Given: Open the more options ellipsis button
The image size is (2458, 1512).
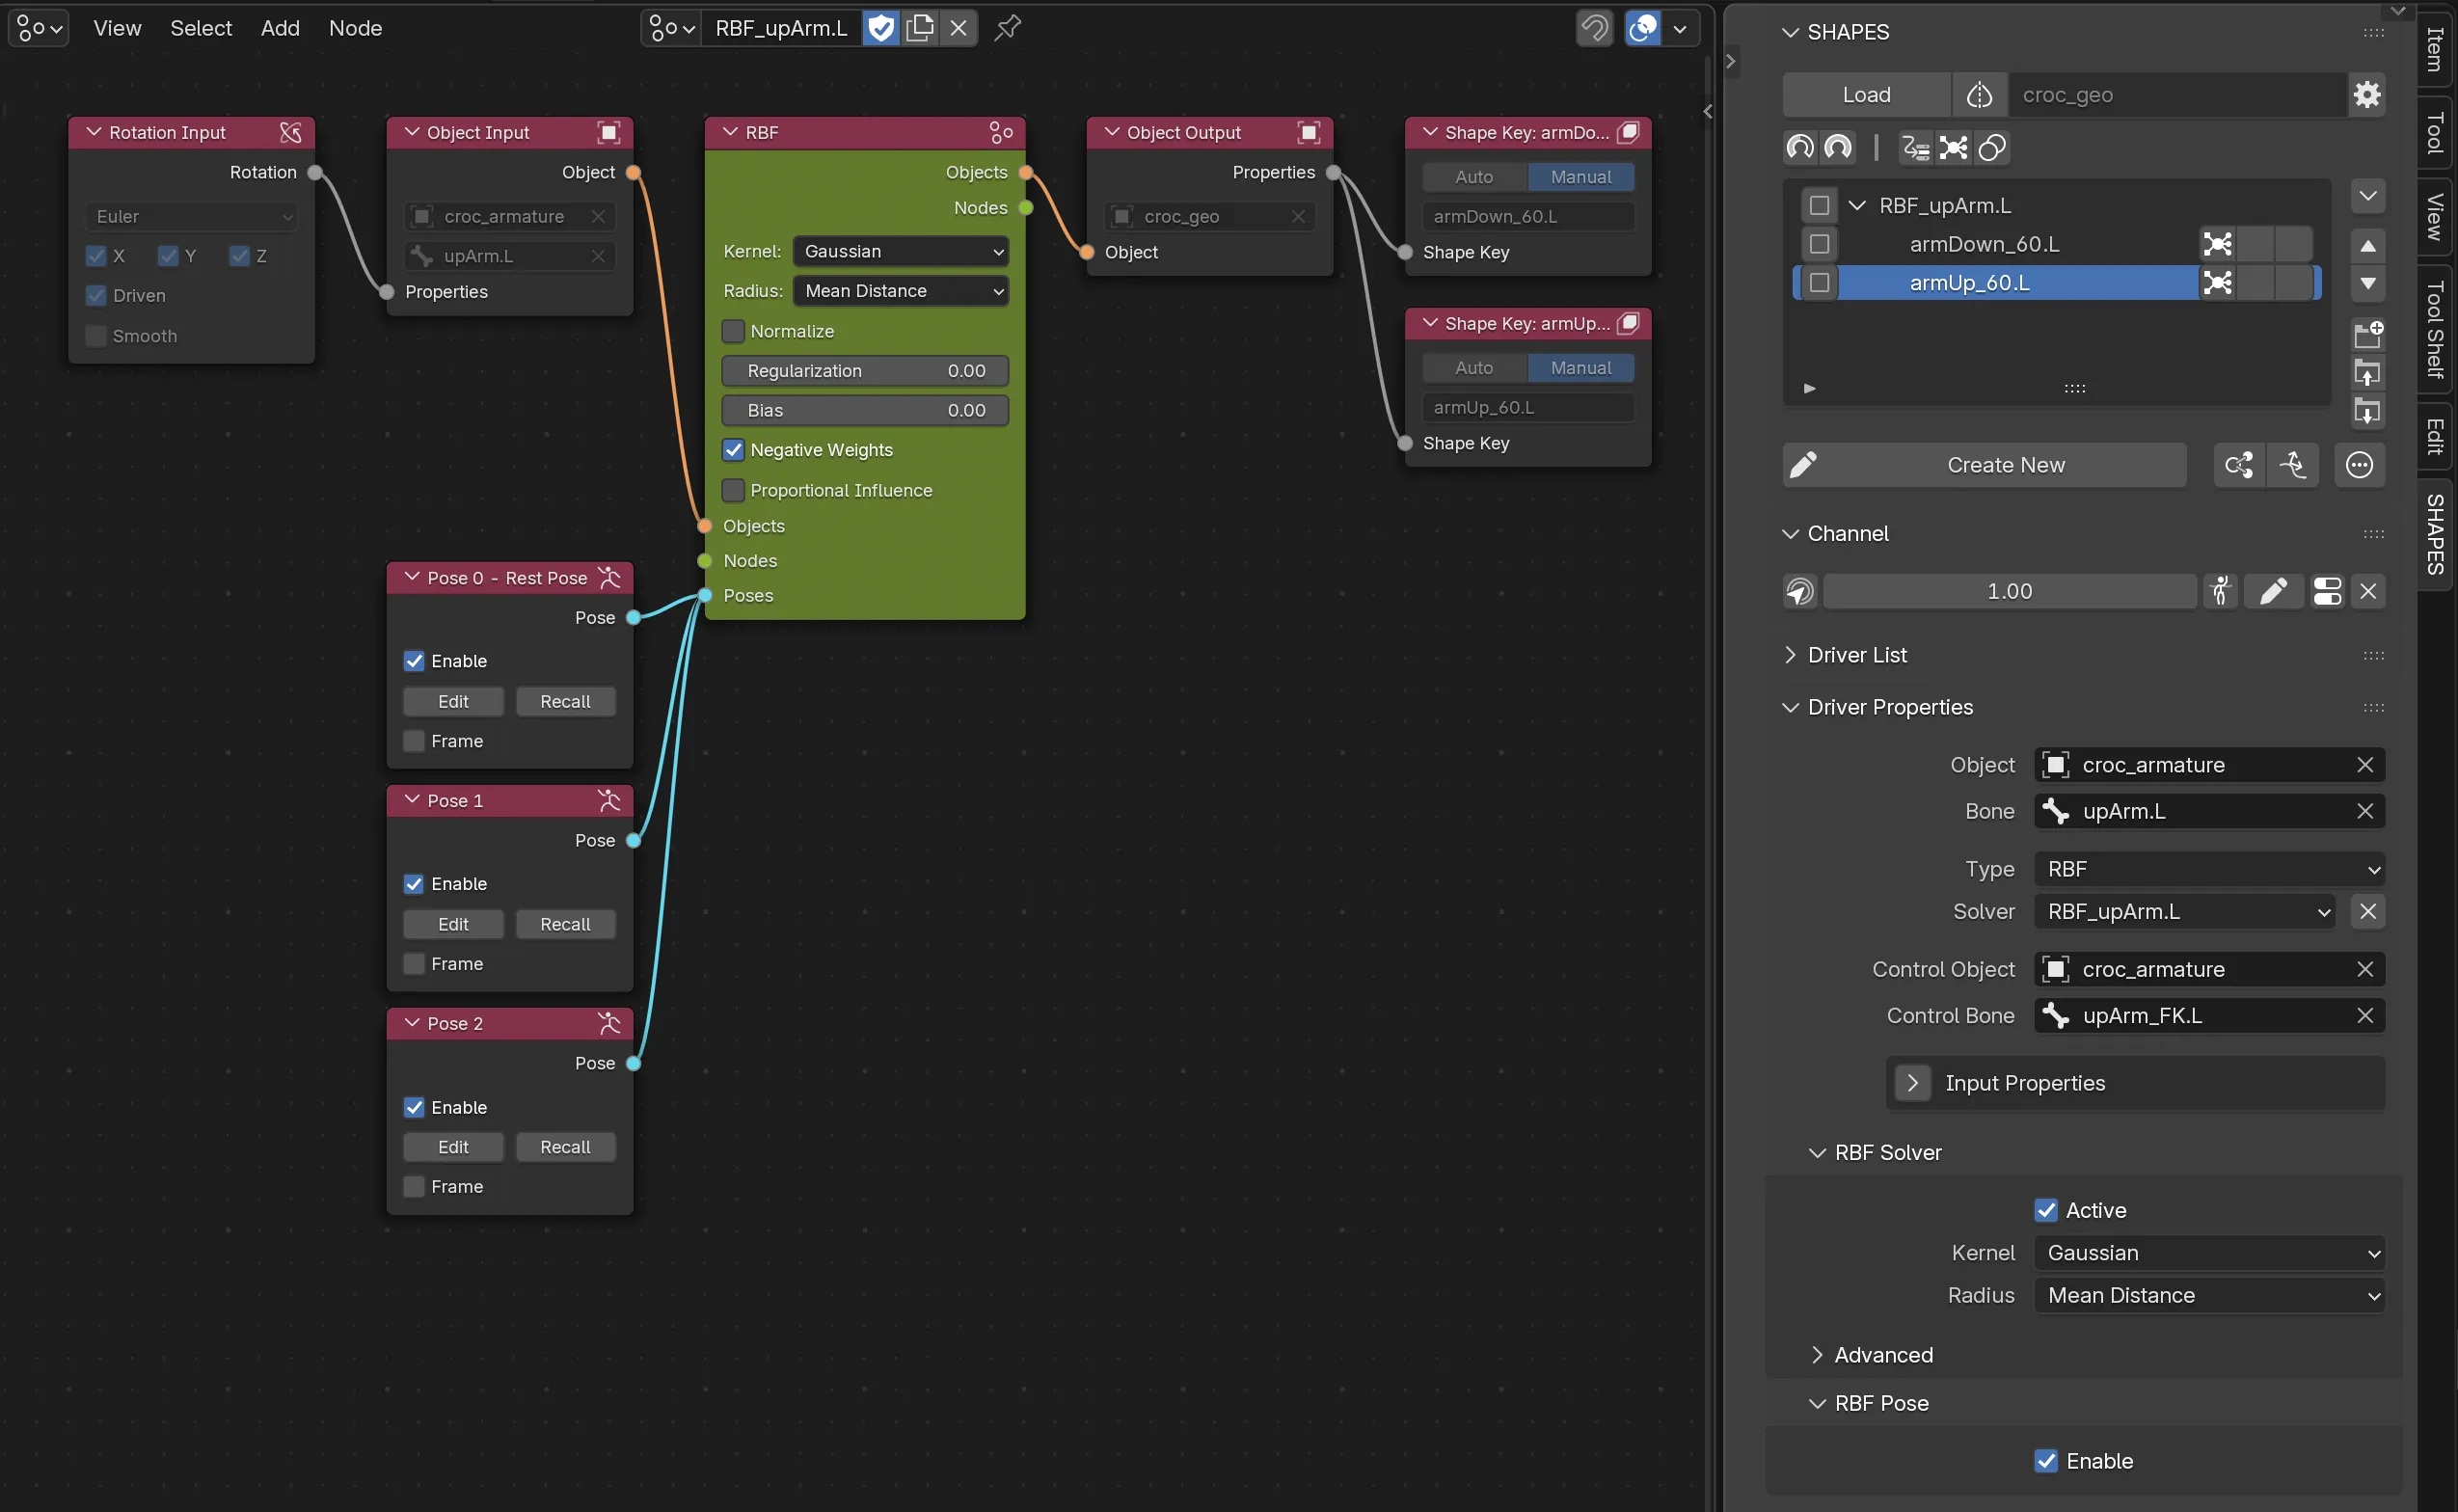Looking at the screenshot, I should (x=2359, y=465).
